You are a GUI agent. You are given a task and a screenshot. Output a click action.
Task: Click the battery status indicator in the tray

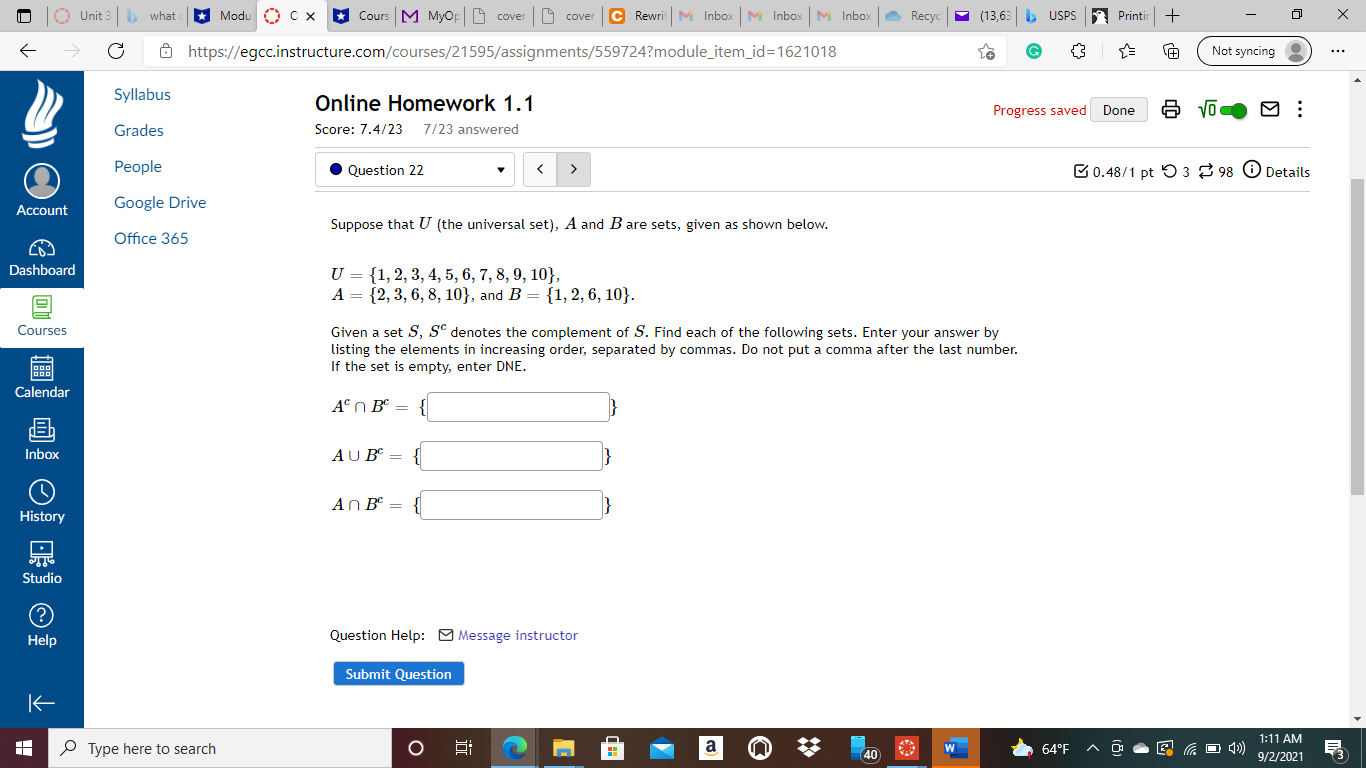[1214, 748]
